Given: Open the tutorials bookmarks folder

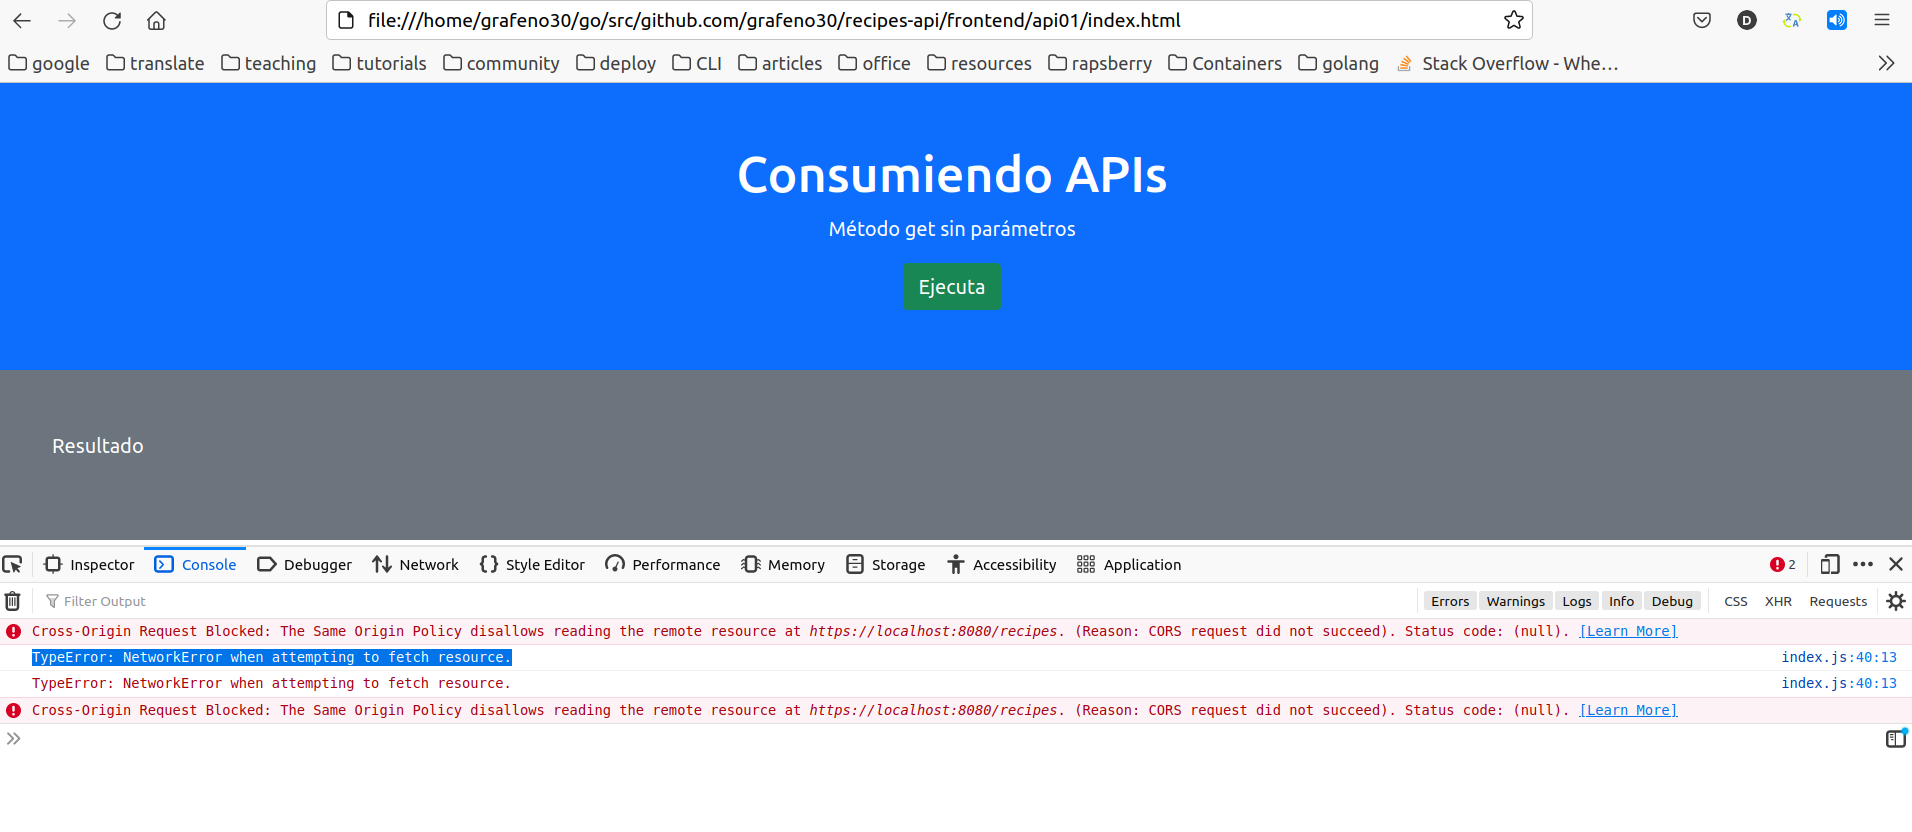Looking at the screenshot, I should [379, 63].
